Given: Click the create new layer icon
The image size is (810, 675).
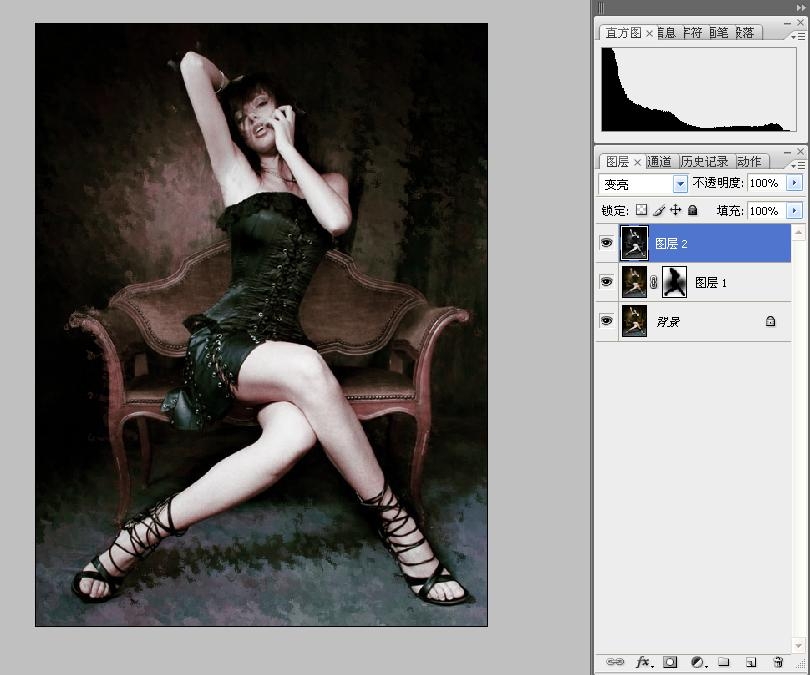Looking at the screenshot, I should 751,662.
